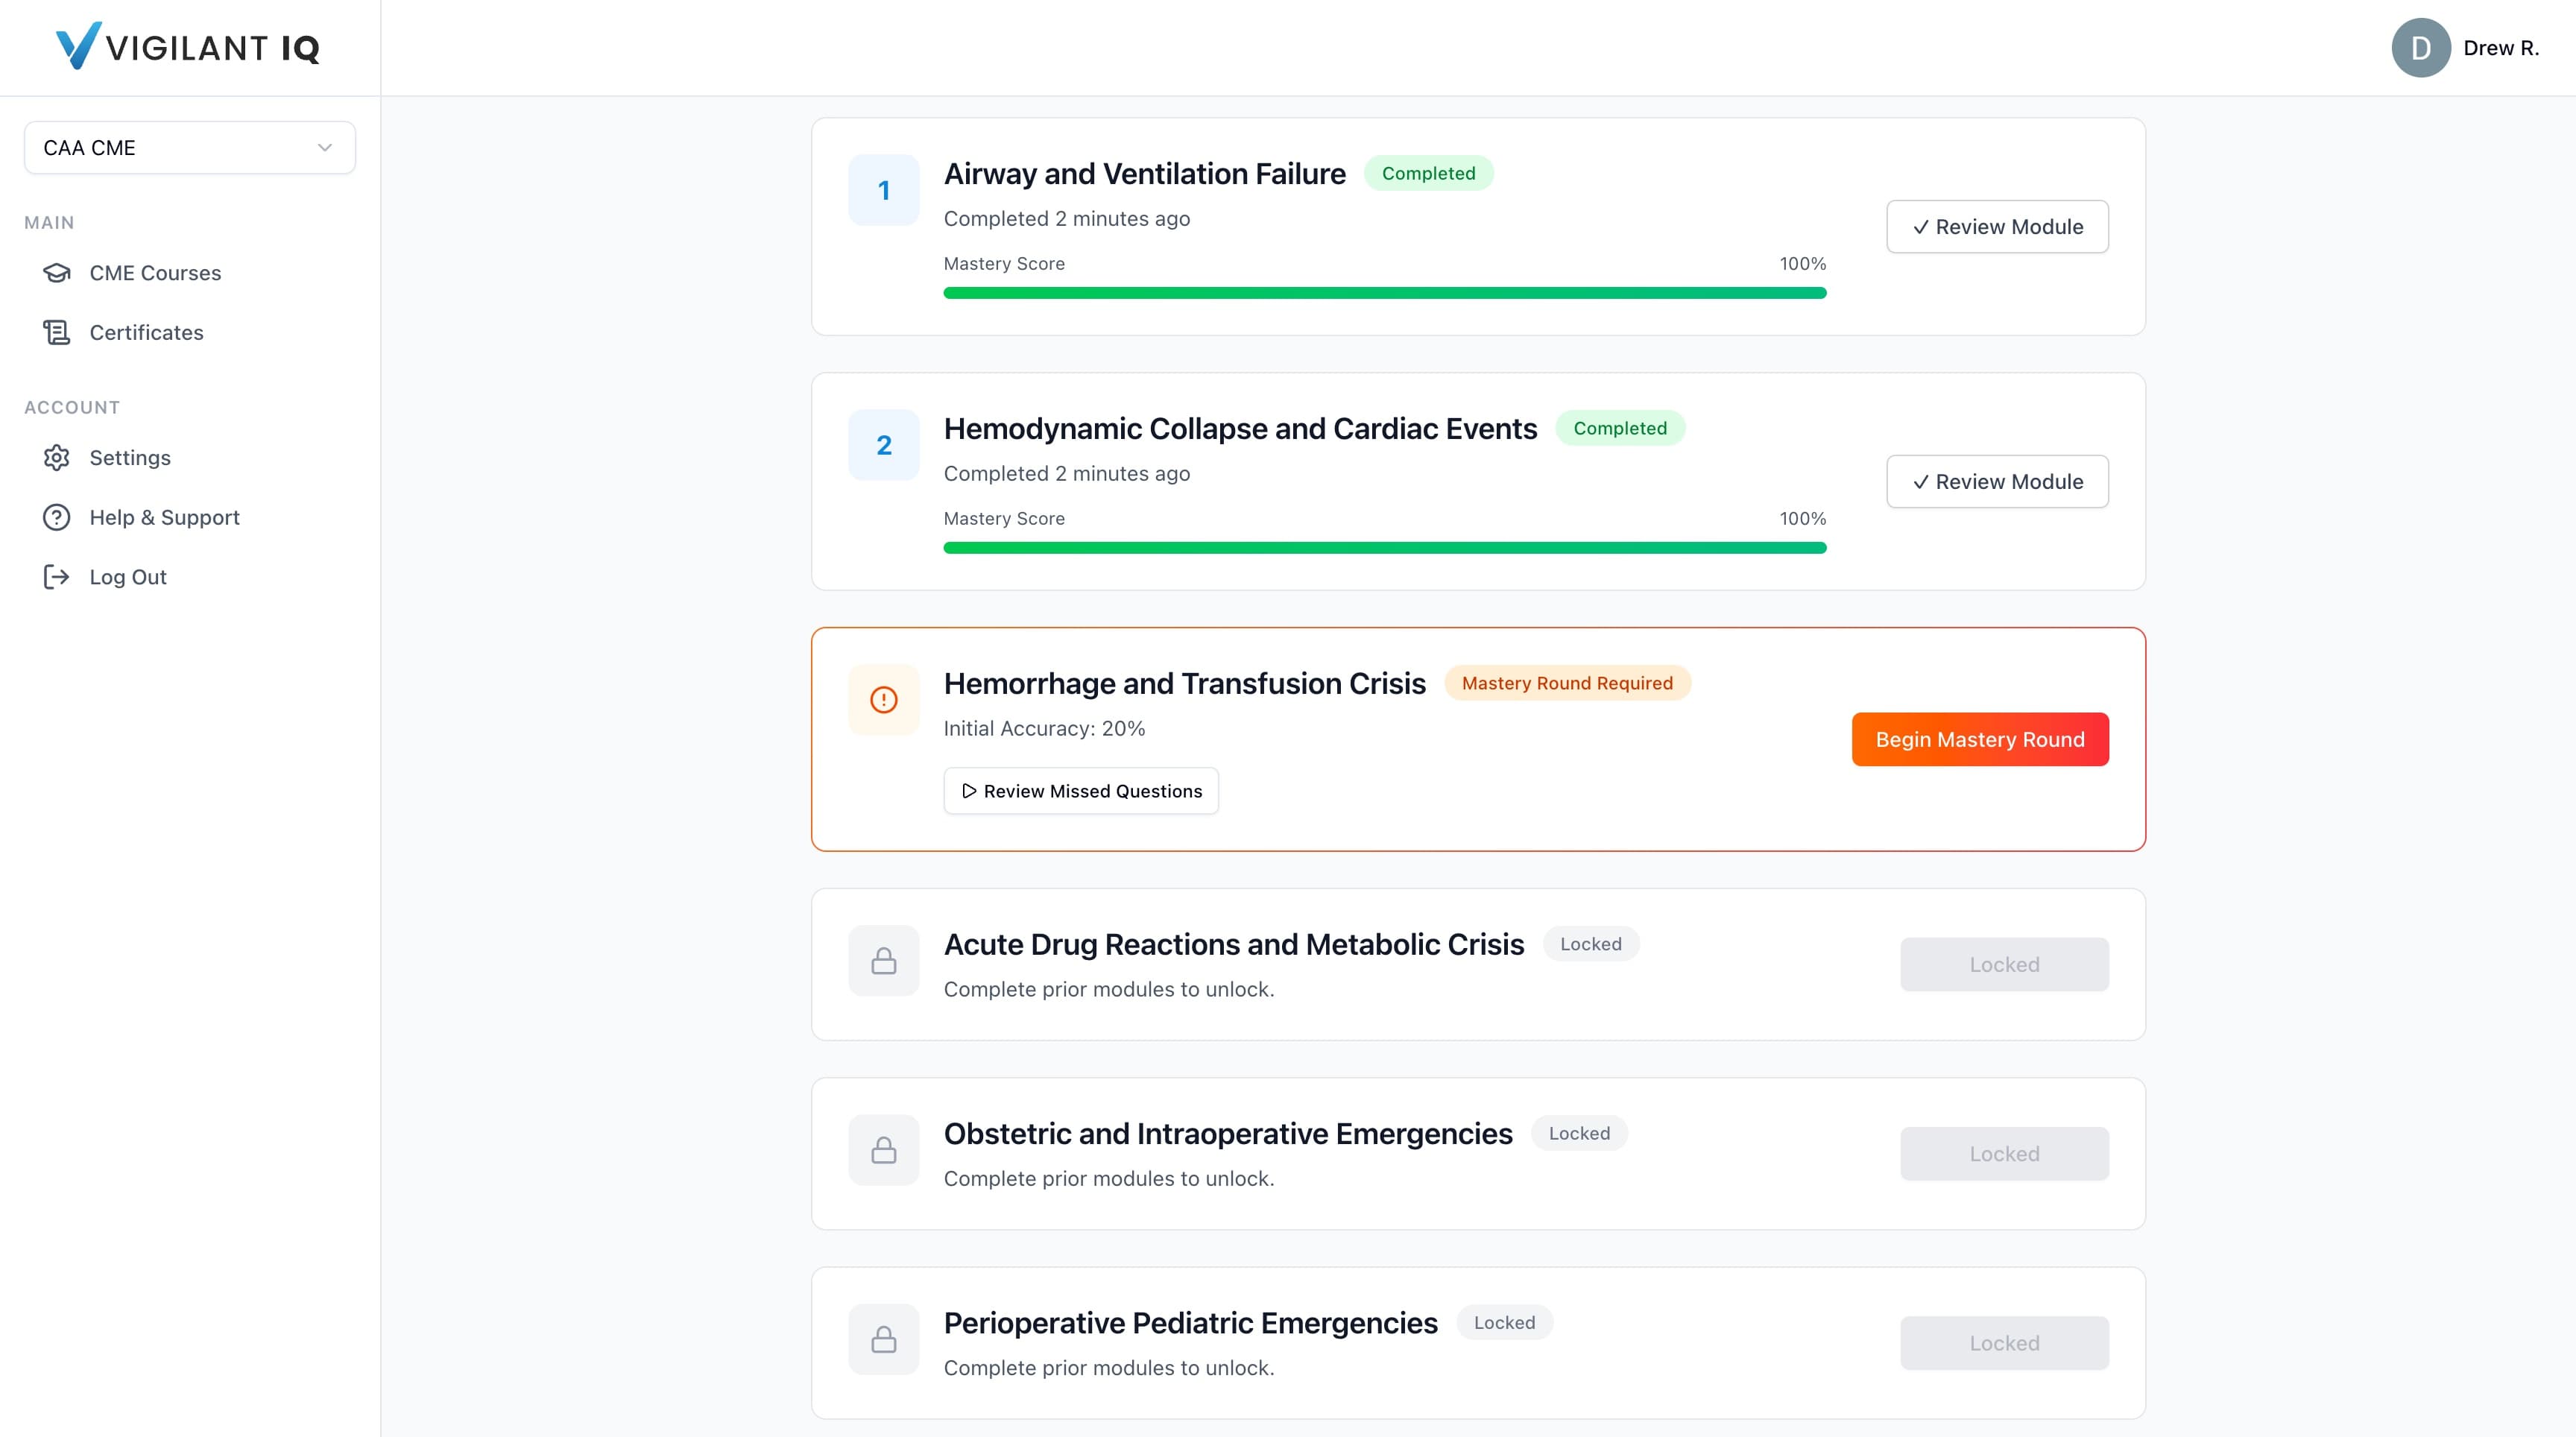Click the Log Out arrow icon
Viewport: 2576px width, 1437px height.
pyautogui.click(x=57, y=577)
